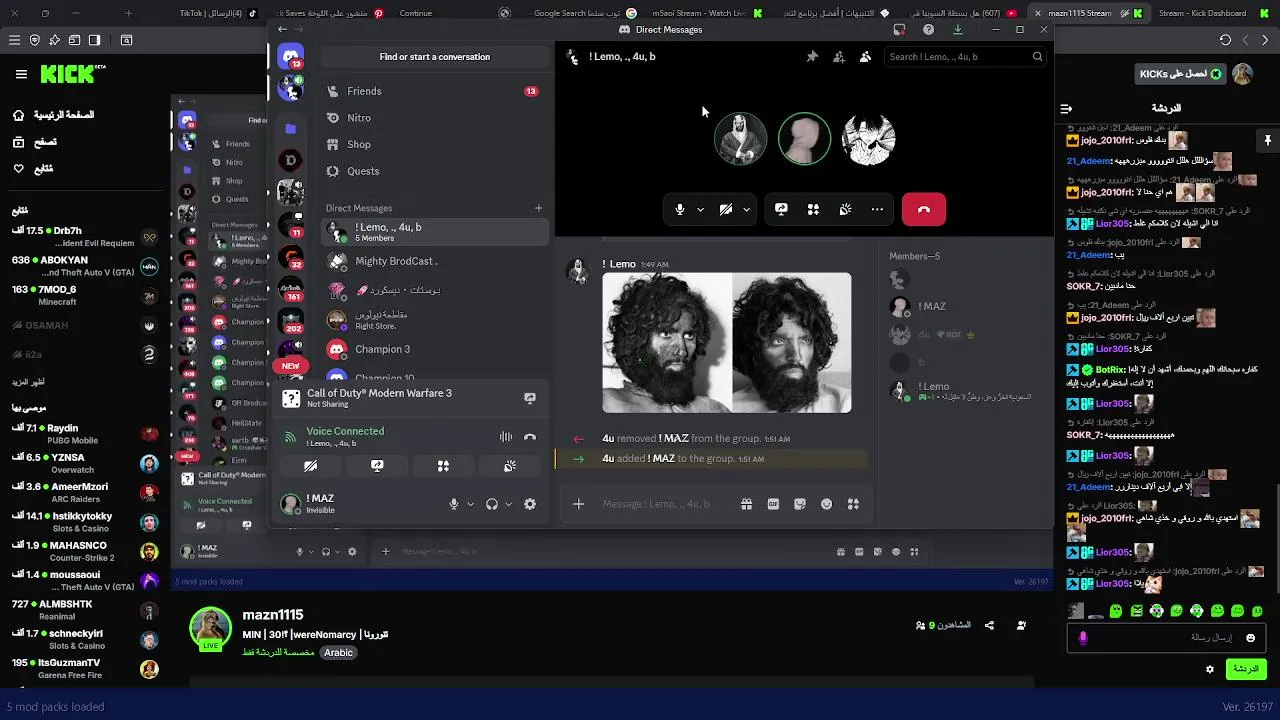Open server folder in Discord server list
This screenshot has height=720, width=1280.
click(x=291, y=128)
